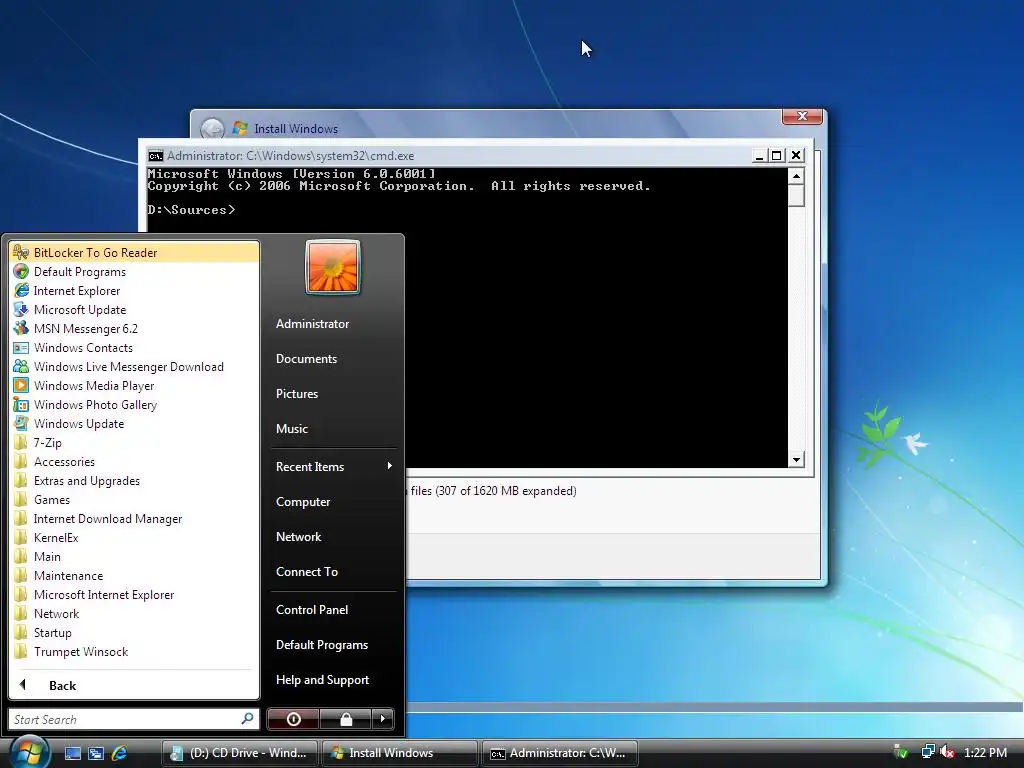Viewport: 1024px width, 768px height.
Task: Open Control Panel from the Start menu
Action: [x=332, y=609]
